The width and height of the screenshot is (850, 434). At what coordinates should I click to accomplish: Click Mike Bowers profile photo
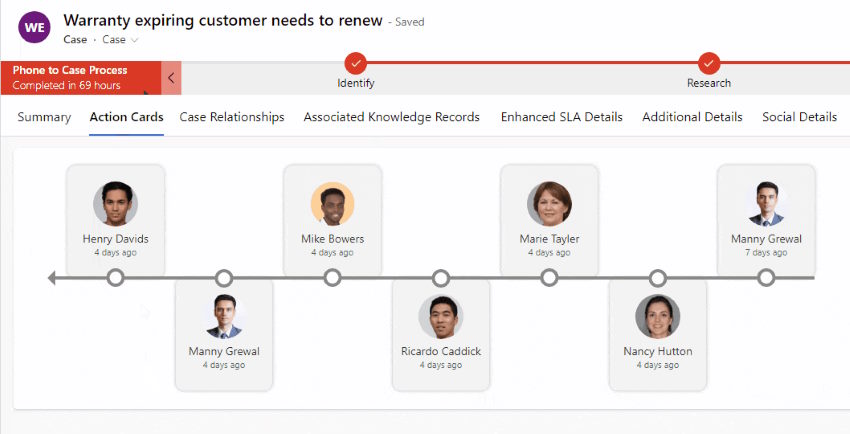[x=332, y=204]
